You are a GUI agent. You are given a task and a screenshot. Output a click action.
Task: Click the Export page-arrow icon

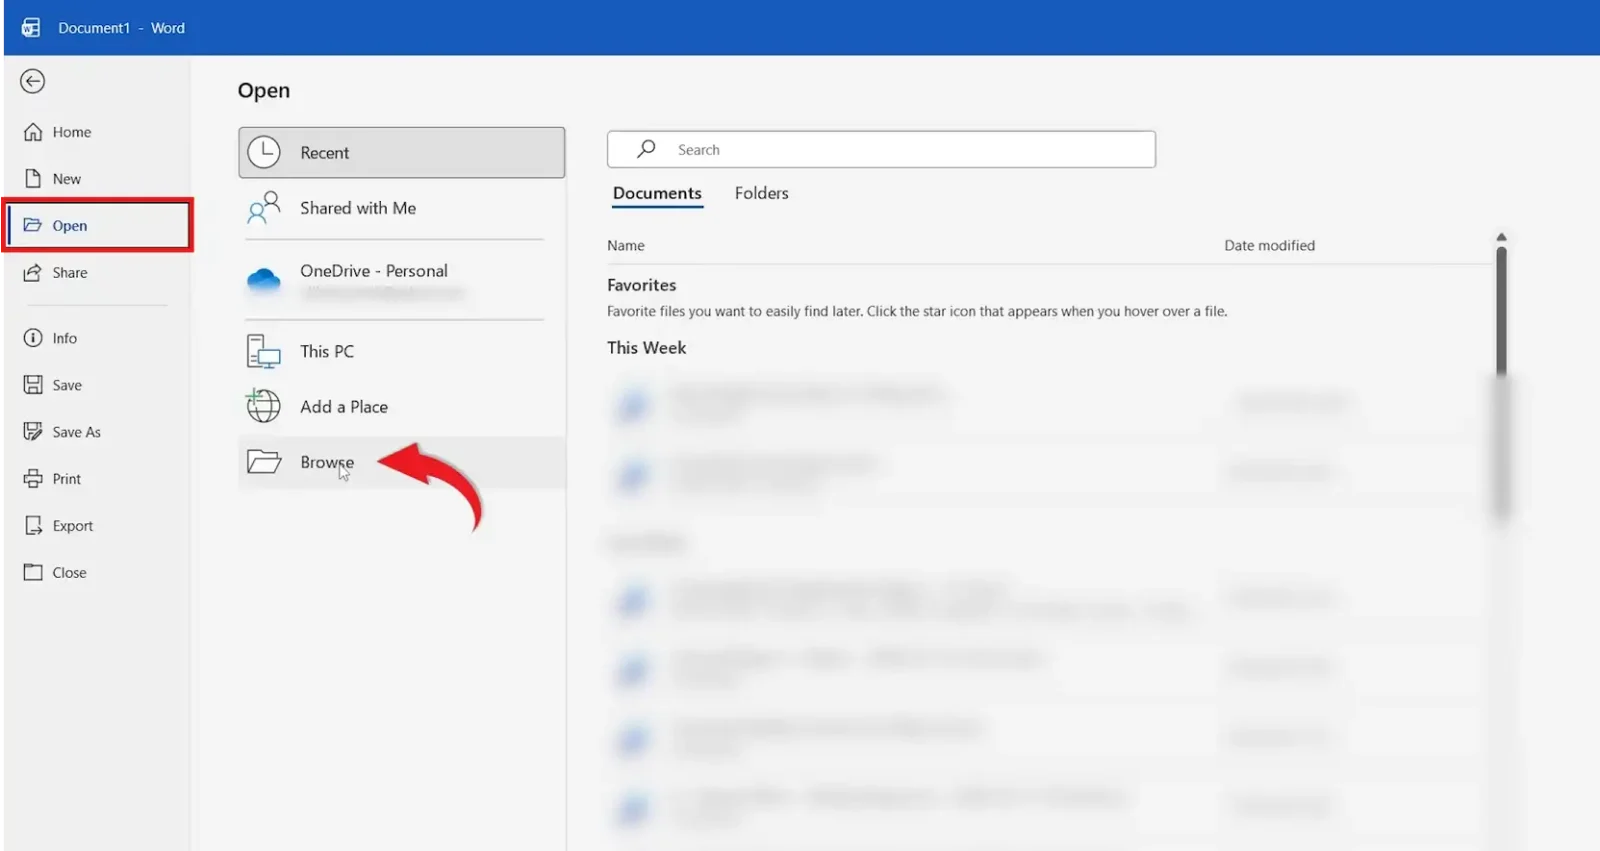[x=33, y=525]
